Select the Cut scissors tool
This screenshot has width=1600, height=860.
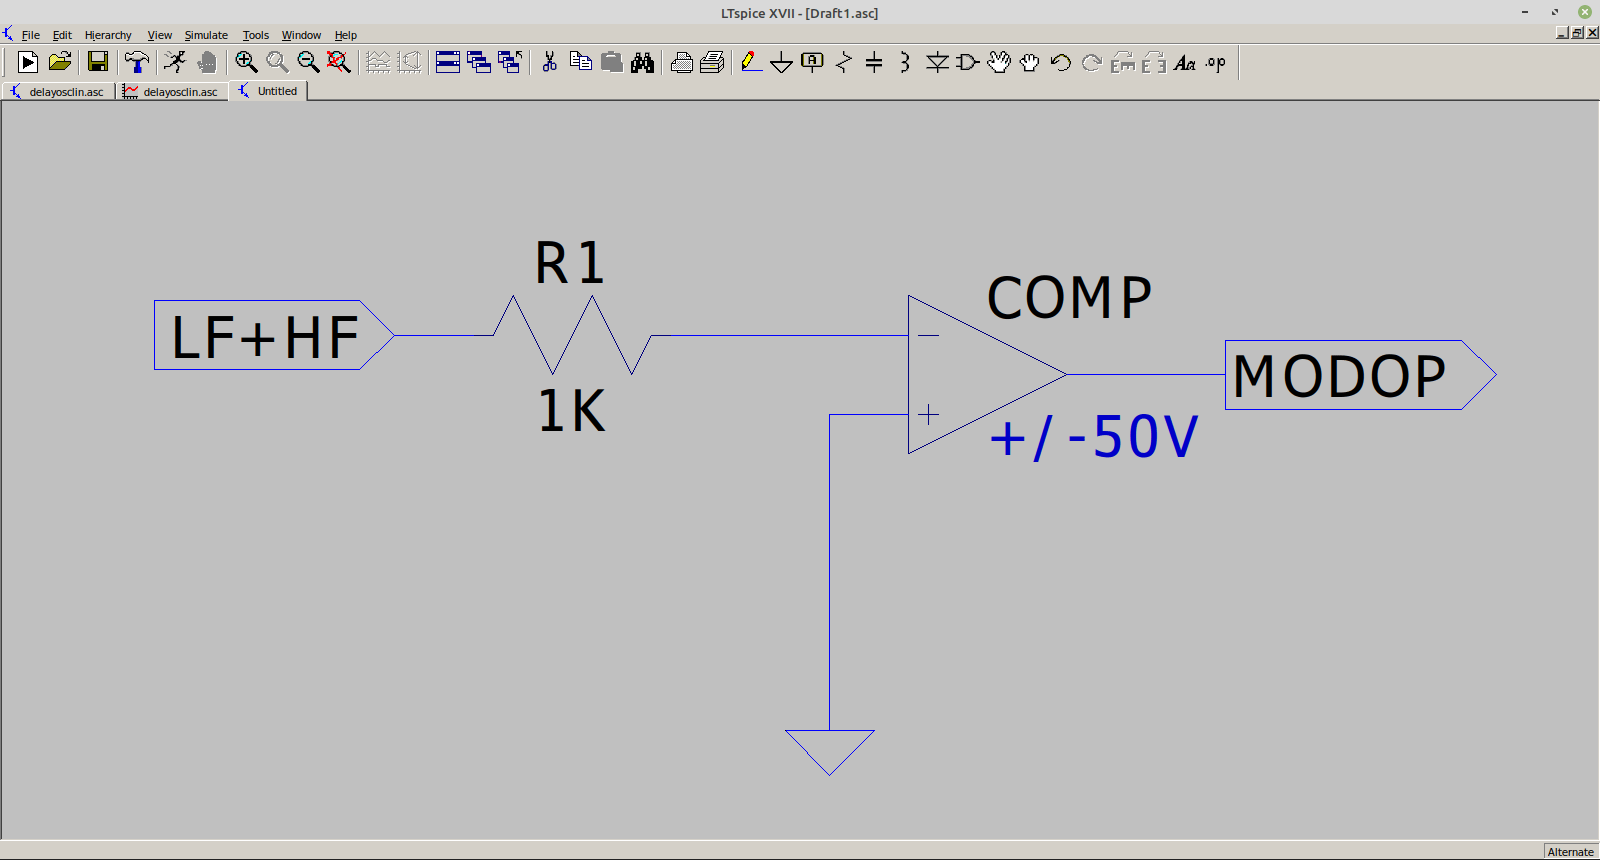click(x=549, y=62)
